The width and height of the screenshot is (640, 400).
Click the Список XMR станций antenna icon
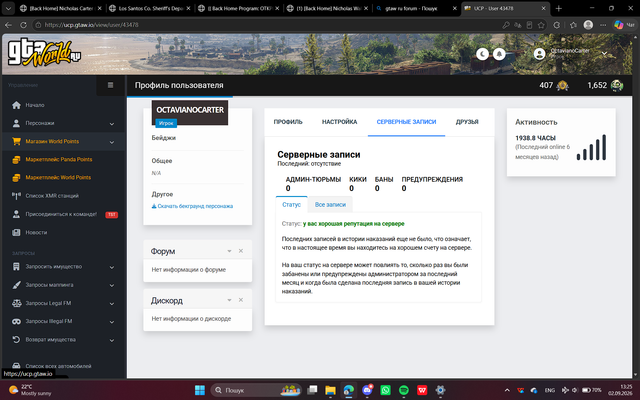(16, 196)
